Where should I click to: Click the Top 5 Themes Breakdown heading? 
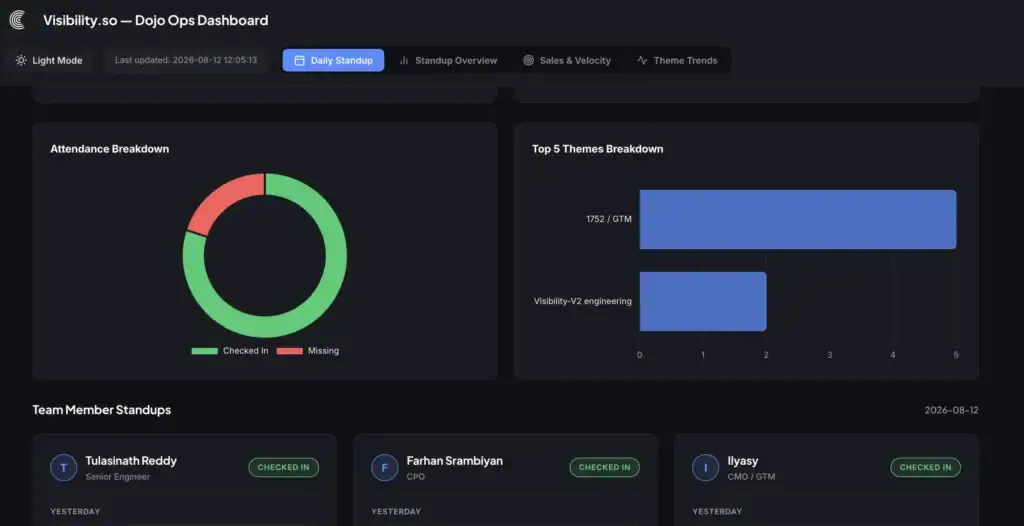[598, 149]
